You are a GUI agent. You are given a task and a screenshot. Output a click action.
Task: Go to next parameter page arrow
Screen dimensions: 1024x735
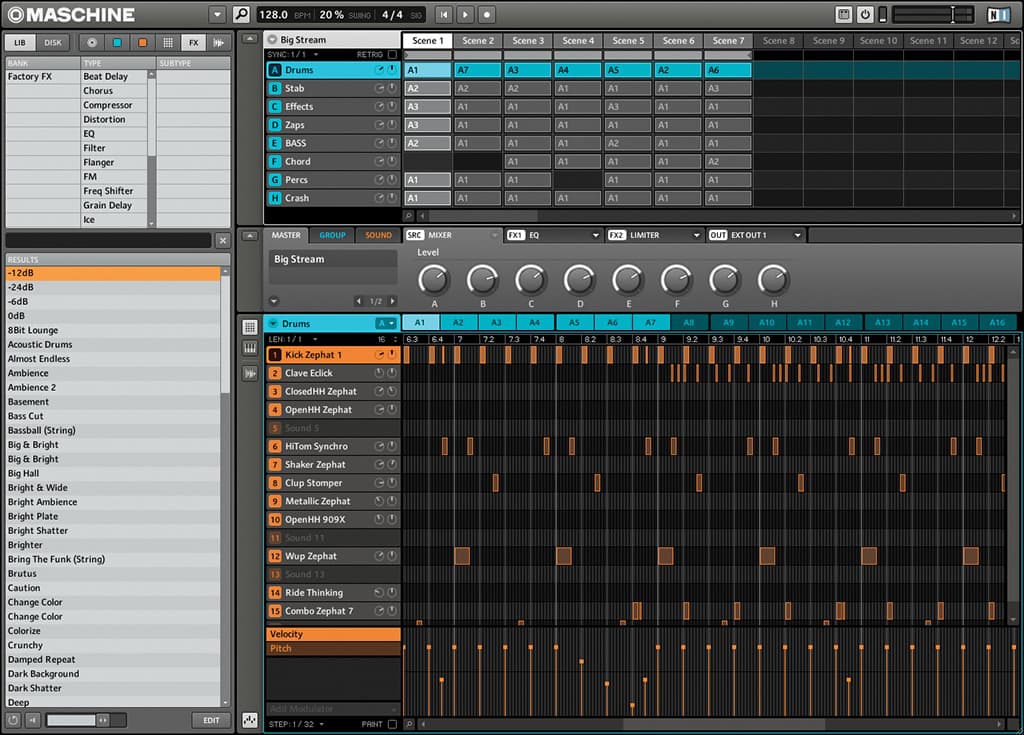392,301
